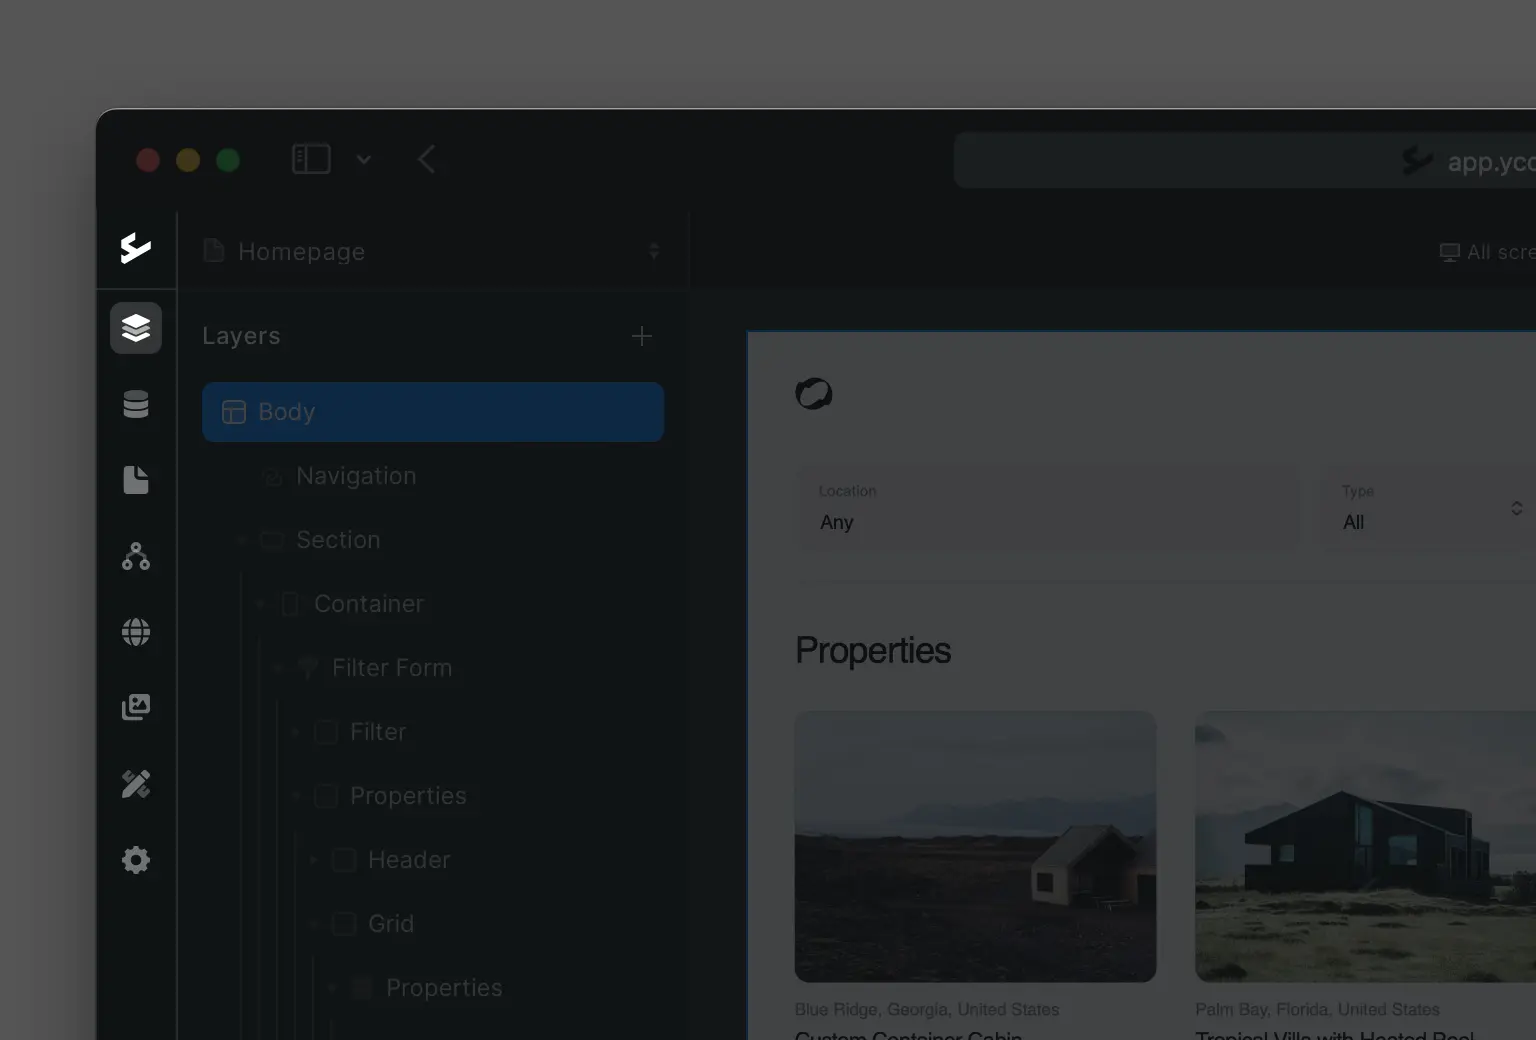Click the macOS green maximize window button
The image size is (1536, 1040).
tap(228, 160)
